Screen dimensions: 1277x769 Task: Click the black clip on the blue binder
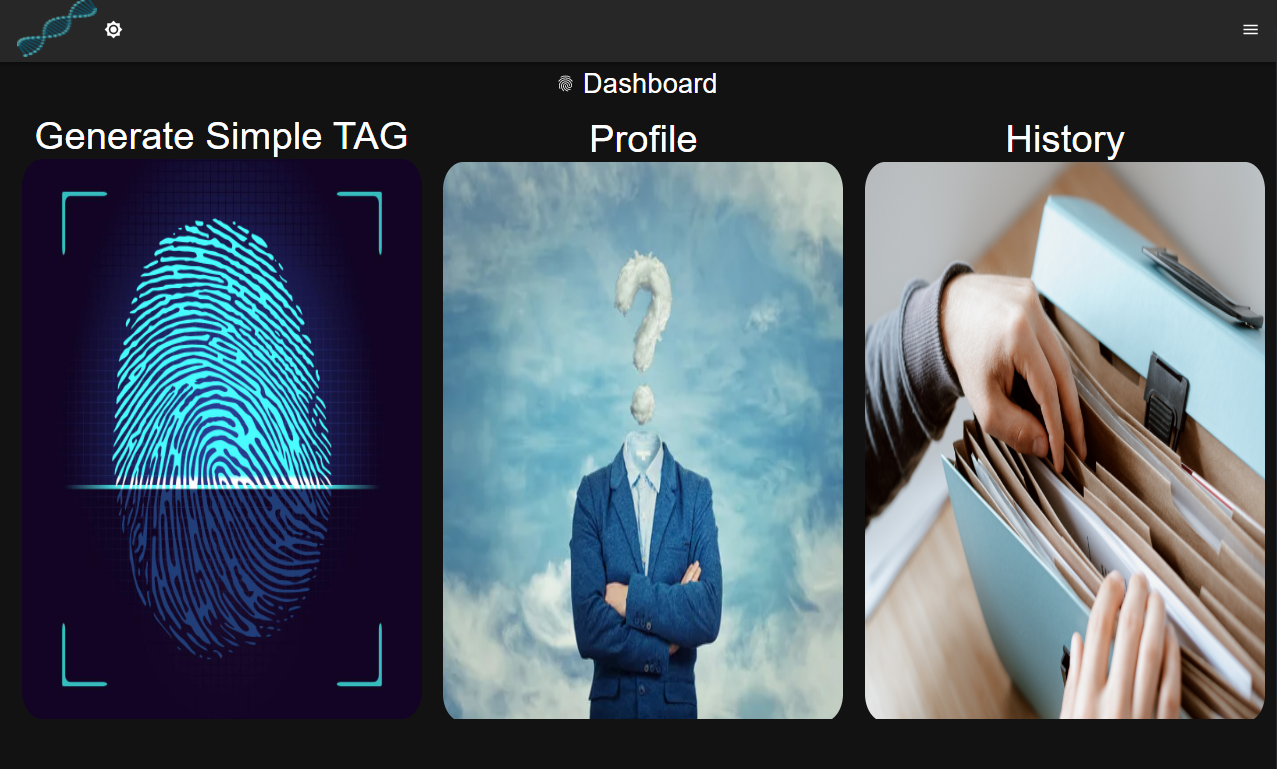click(x=1166, y=399)
